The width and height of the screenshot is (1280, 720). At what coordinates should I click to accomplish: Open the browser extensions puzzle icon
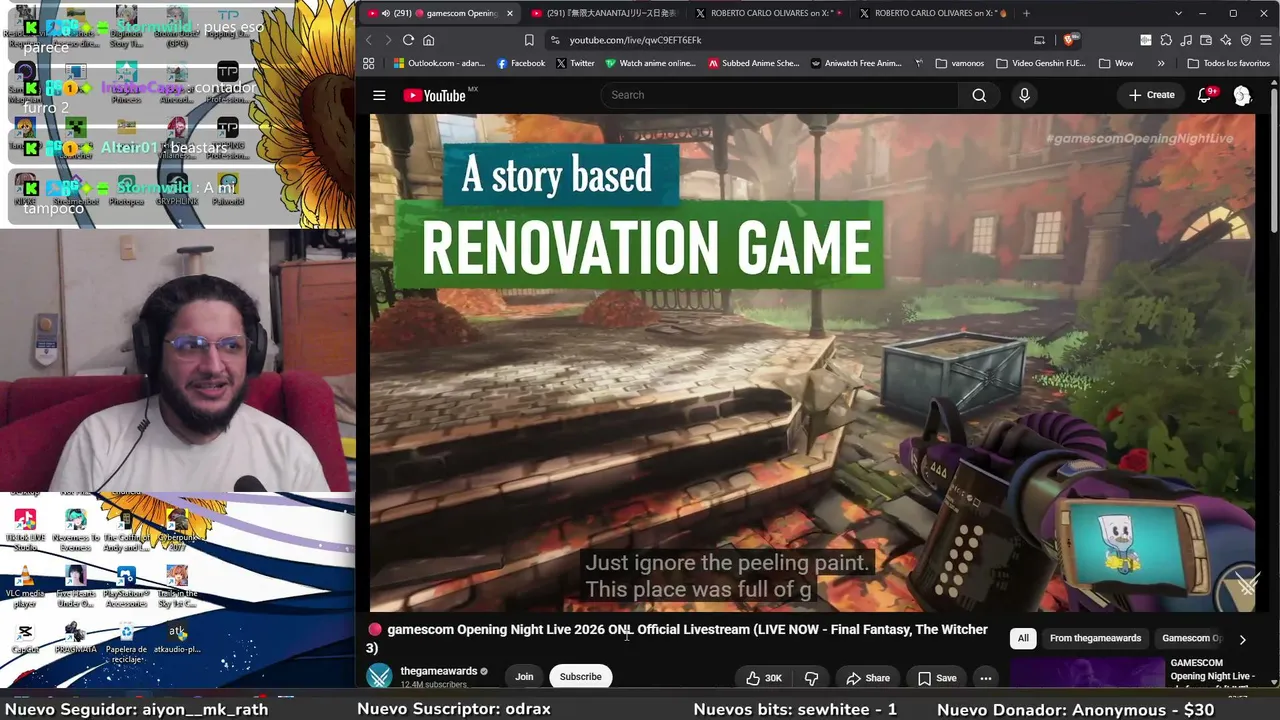click(1166, 40)
